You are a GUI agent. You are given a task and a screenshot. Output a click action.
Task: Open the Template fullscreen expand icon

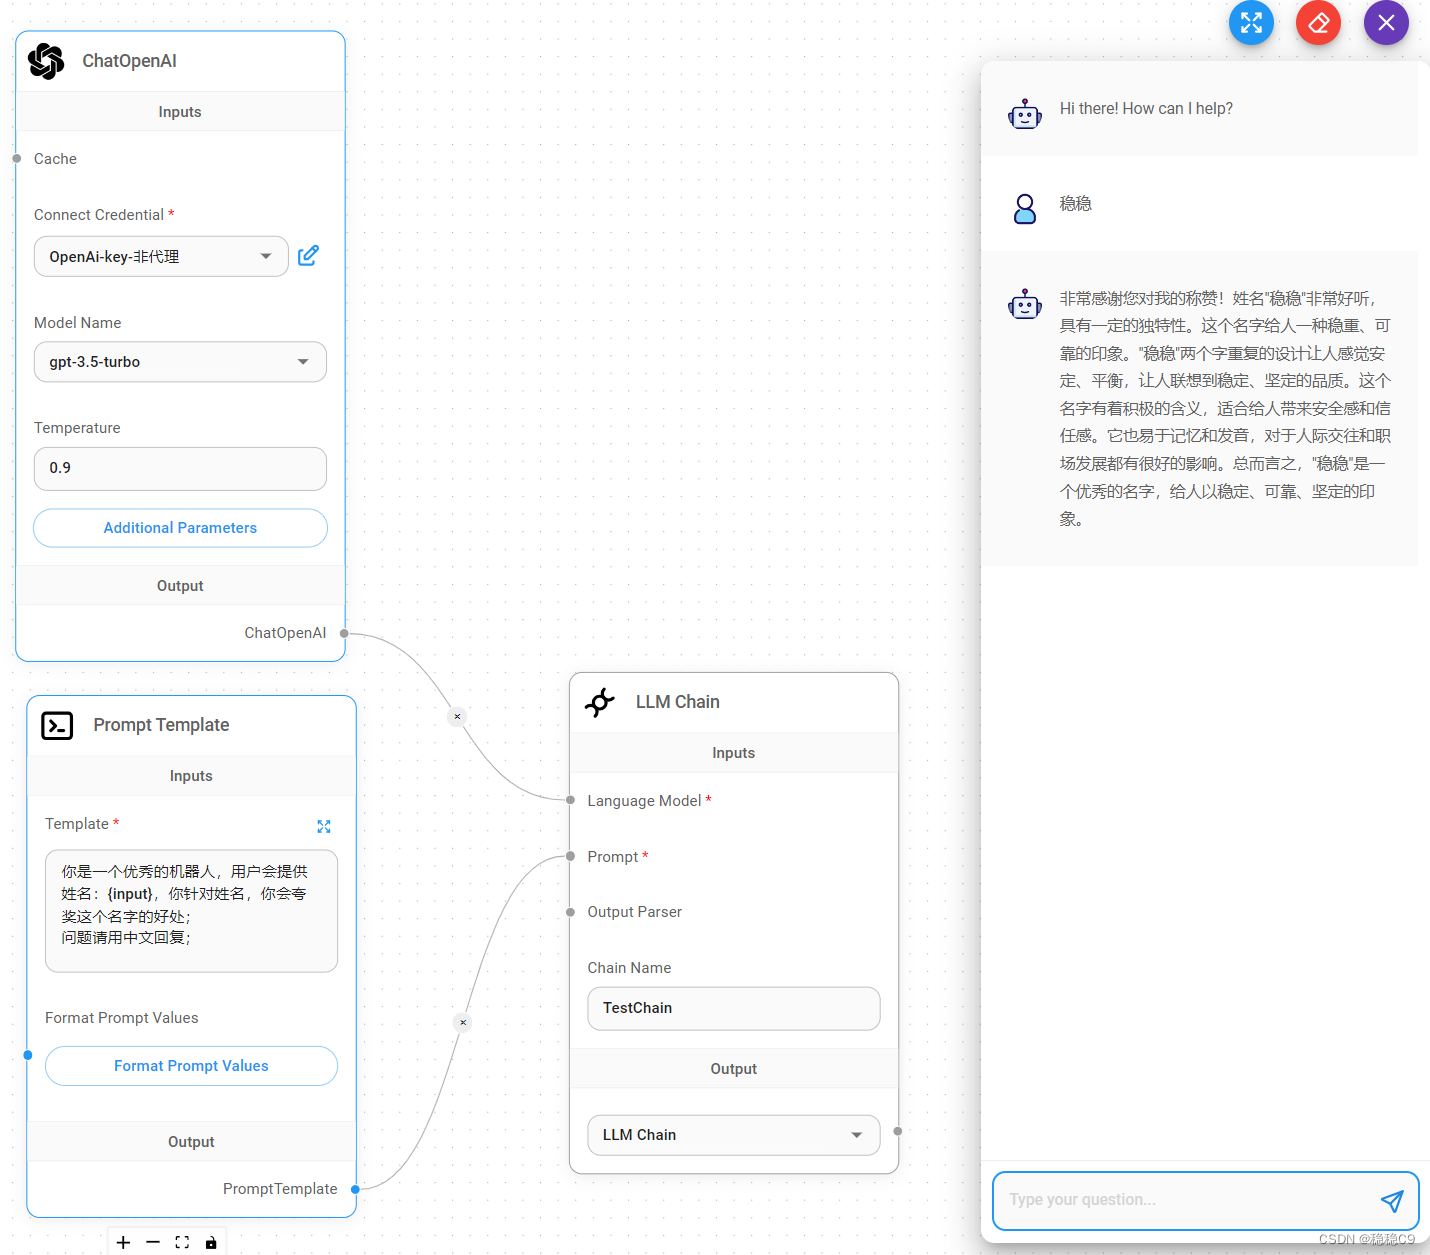coord(323,826)
